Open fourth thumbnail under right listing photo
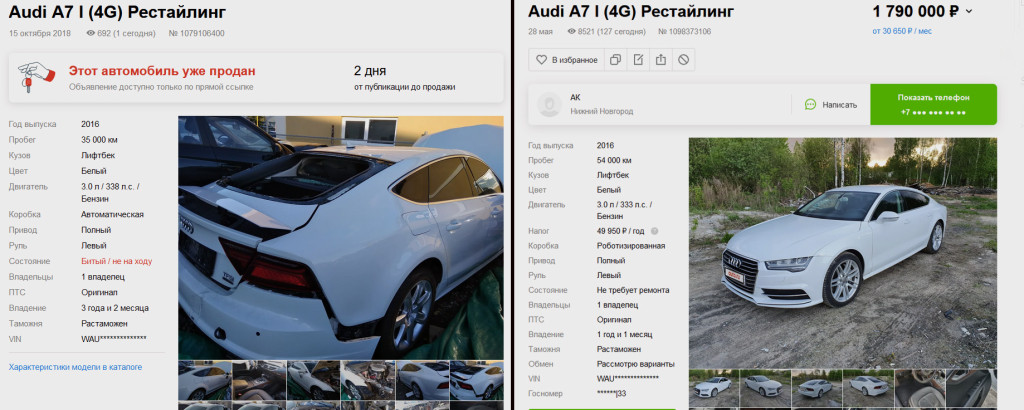 click(x=869, y=388)
